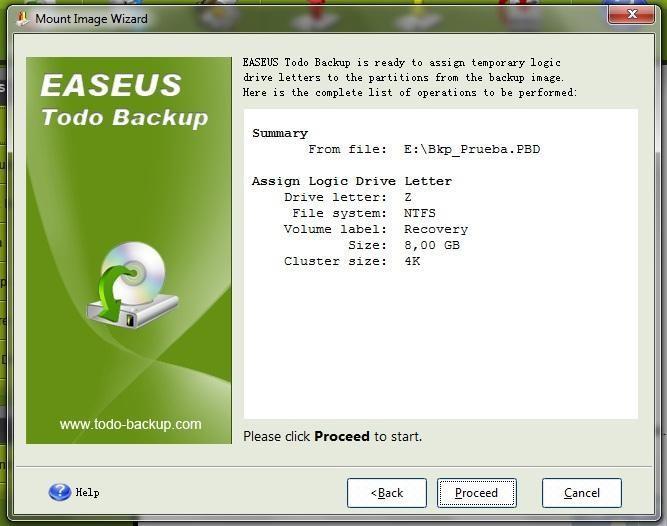Image resolution: width=667 pixels, height=526 pixels.
Task: Click the www.todo-backup.com website text
Action: [x=130, y=424]
